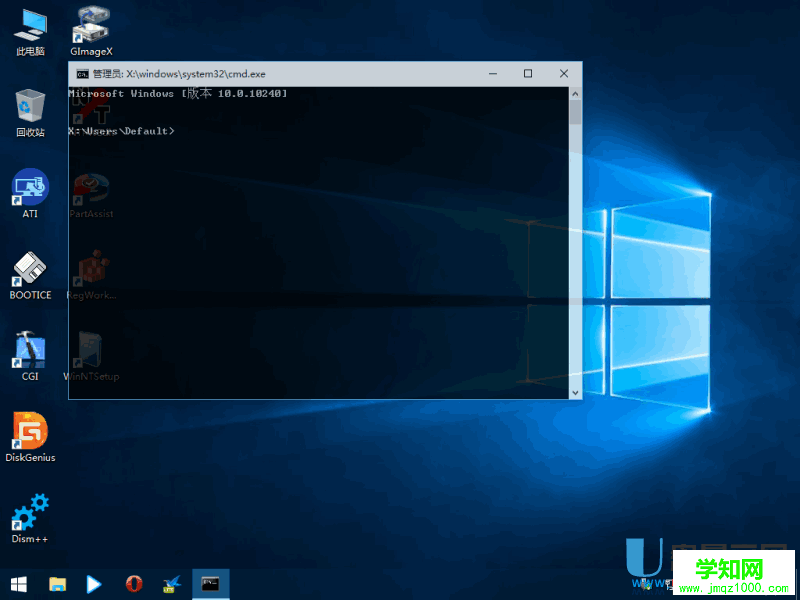Screen dimensions: 800x600
Task: Select the cmd.exe taskbar button
Action: (211, 584)
